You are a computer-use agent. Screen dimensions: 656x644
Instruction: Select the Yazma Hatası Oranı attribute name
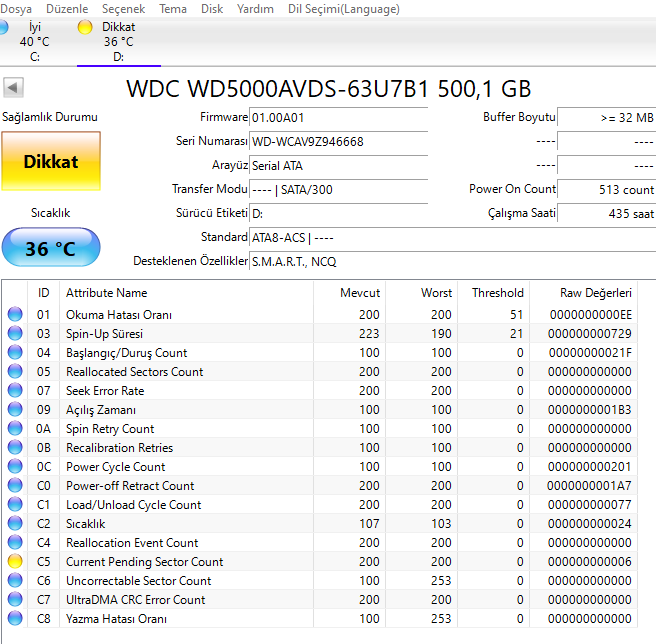[116, 619]
